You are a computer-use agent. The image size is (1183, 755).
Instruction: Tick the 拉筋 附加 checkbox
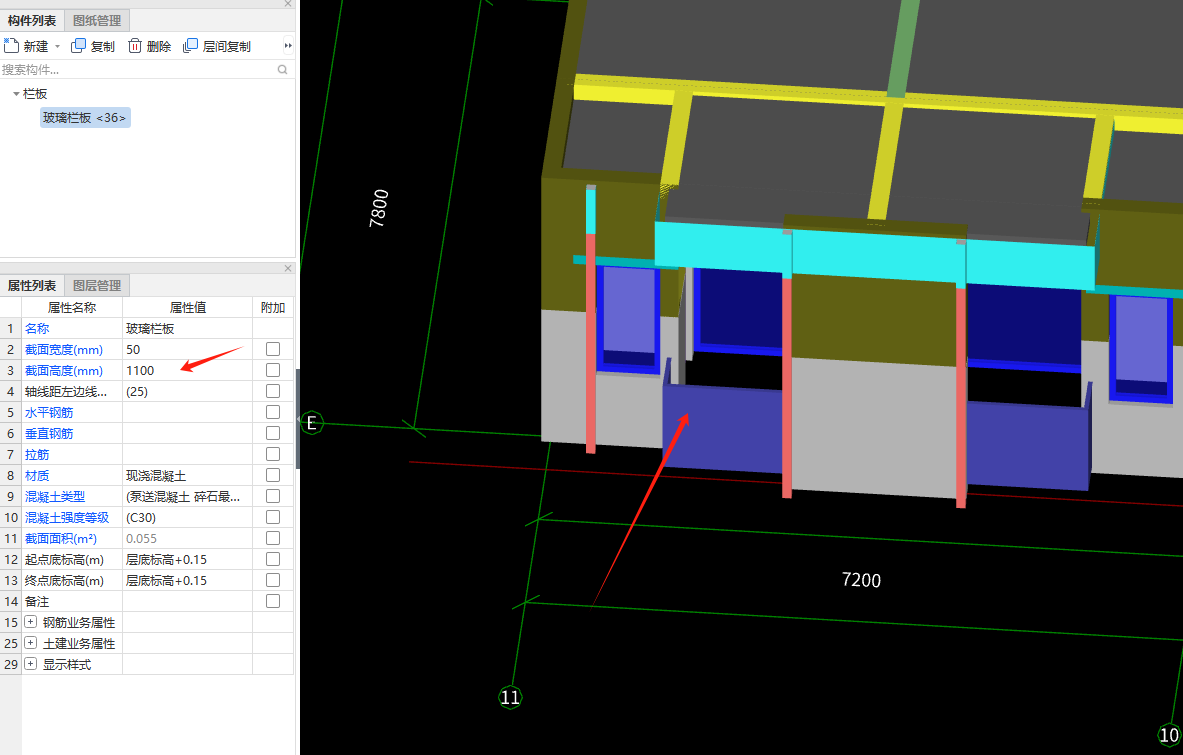point(273,454)
